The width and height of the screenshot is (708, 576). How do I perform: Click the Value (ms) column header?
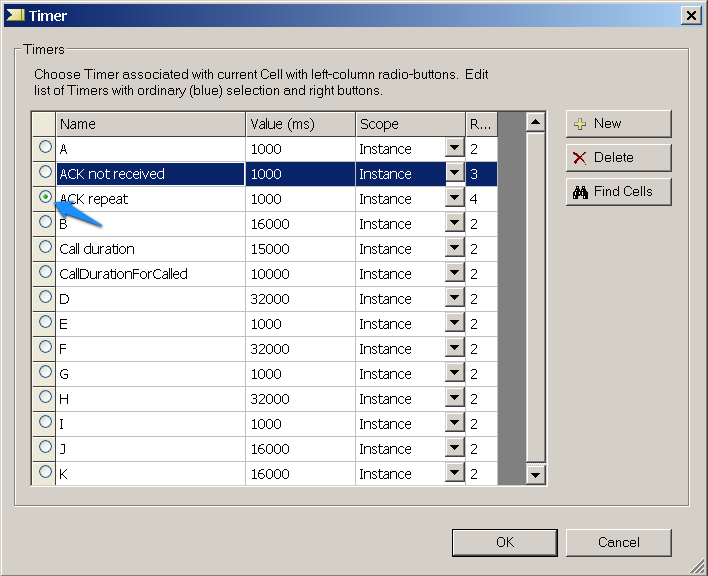click(300, 124)
